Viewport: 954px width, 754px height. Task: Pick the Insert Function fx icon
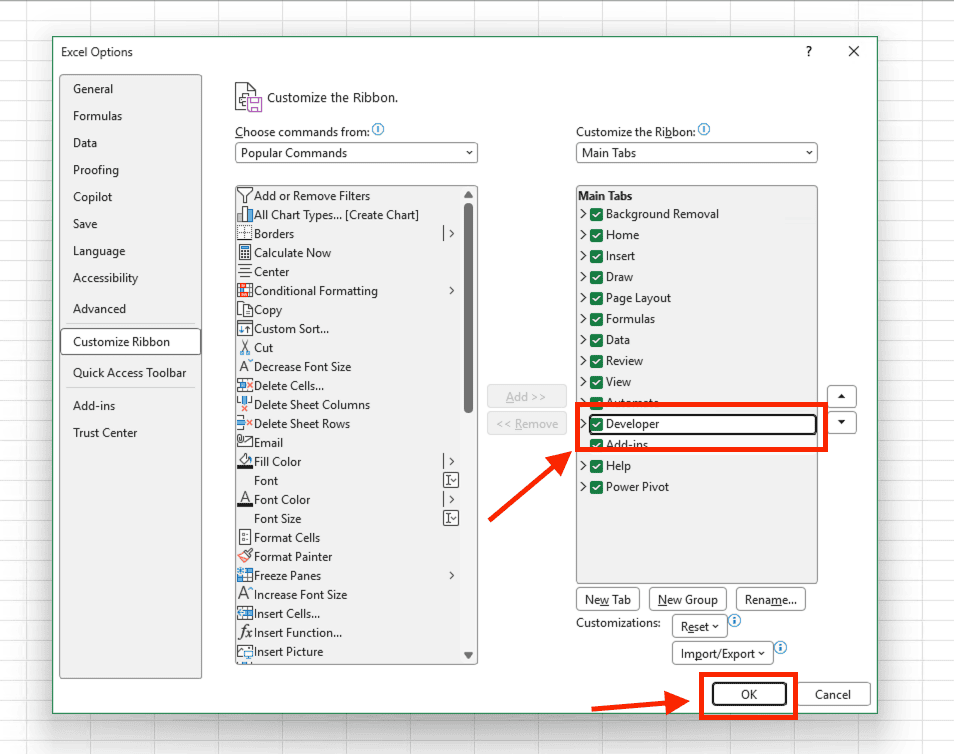pyautogui.click(x=245, y=632)
